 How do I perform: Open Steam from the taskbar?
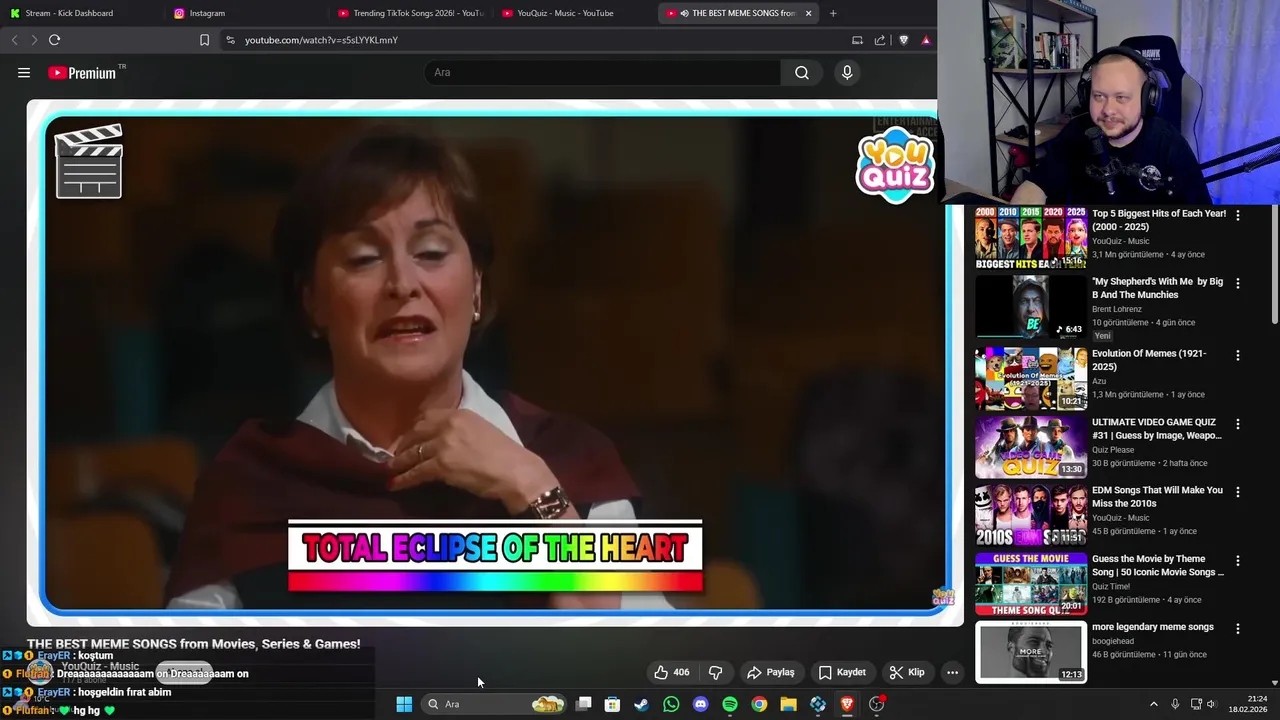coord(642,704)
